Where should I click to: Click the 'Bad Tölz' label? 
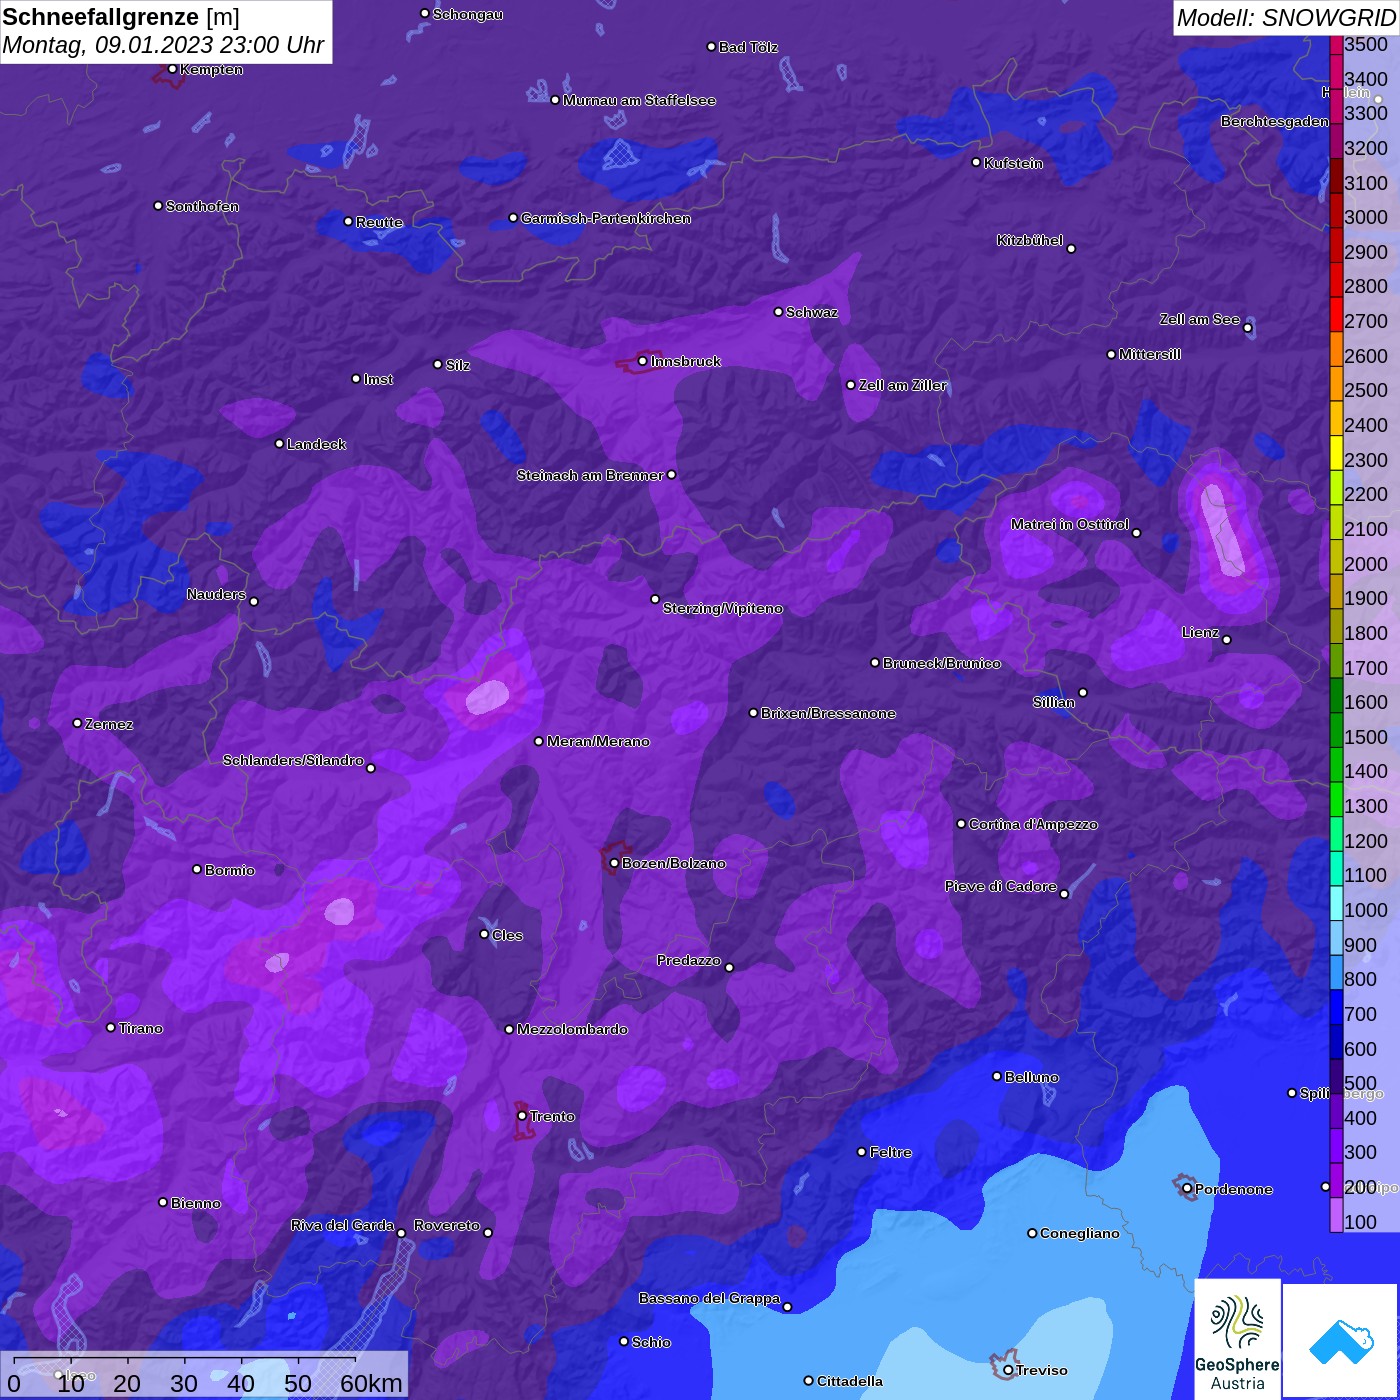[x=748, y=47]
